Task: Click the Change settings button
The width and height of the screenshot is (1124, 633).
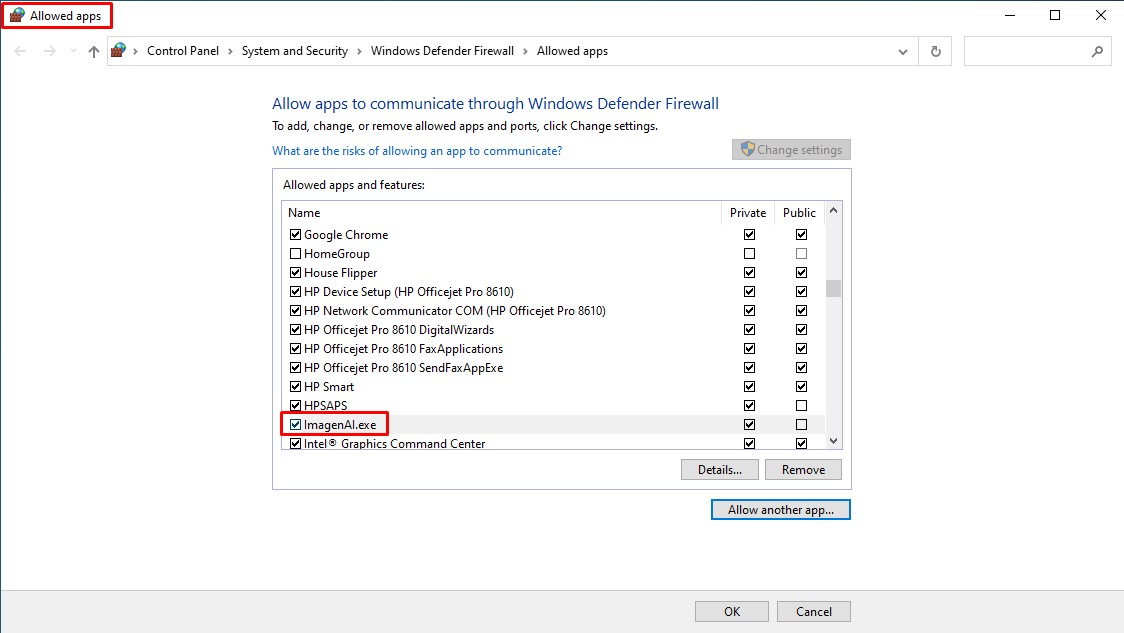Action: click(x=791, y=149)
